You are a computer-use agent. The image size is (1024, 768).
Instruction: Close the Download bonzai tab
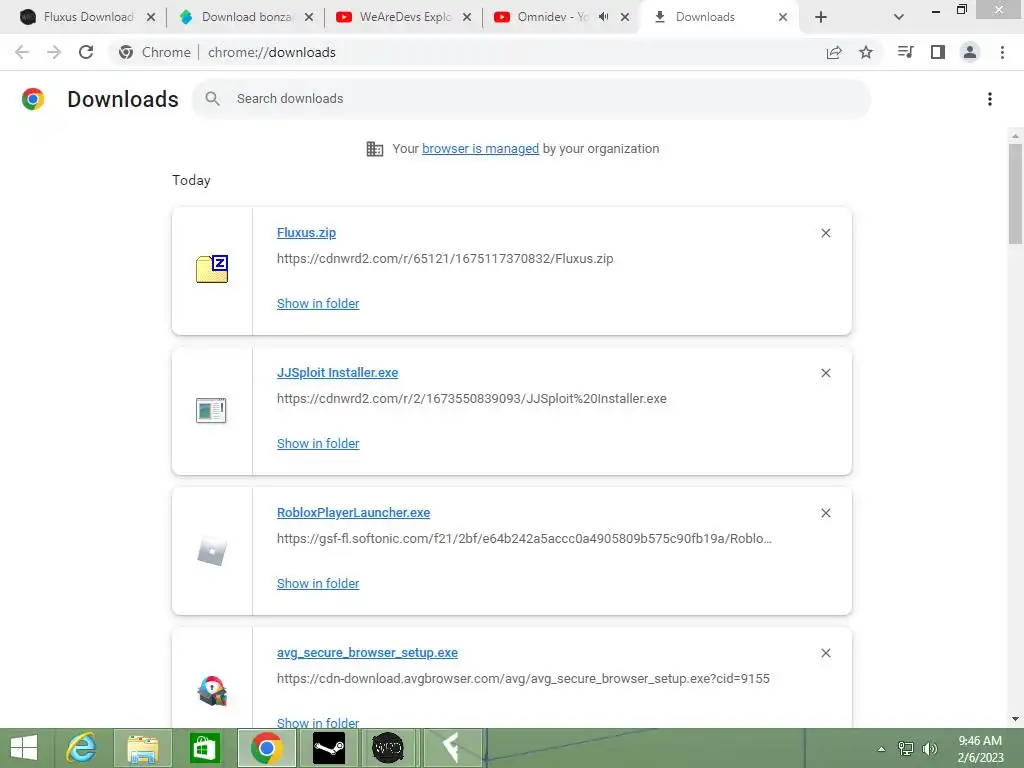tap(309, 17)
